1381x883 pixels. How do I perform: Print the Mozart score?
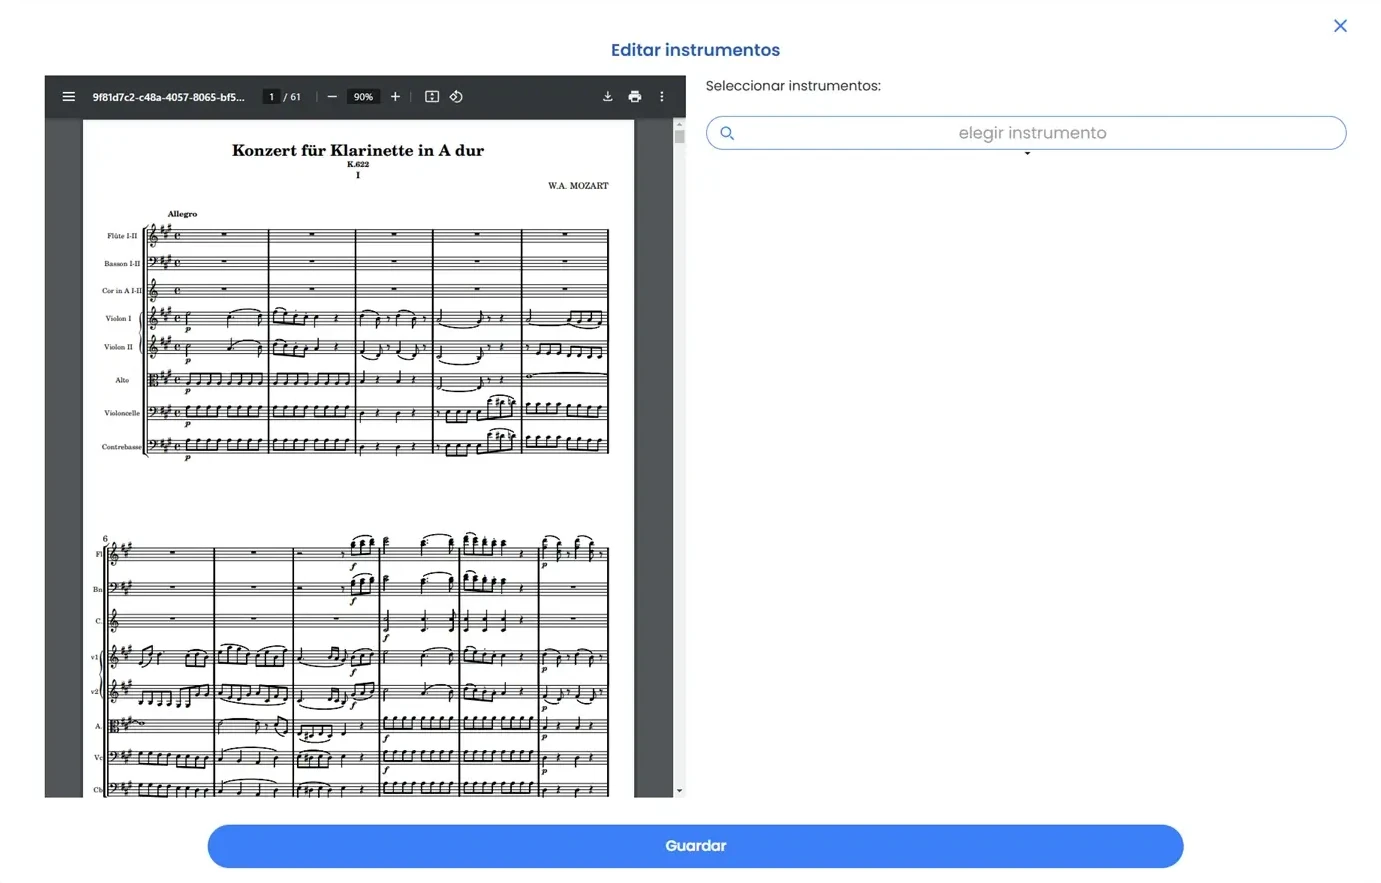[x=635, y=96]
